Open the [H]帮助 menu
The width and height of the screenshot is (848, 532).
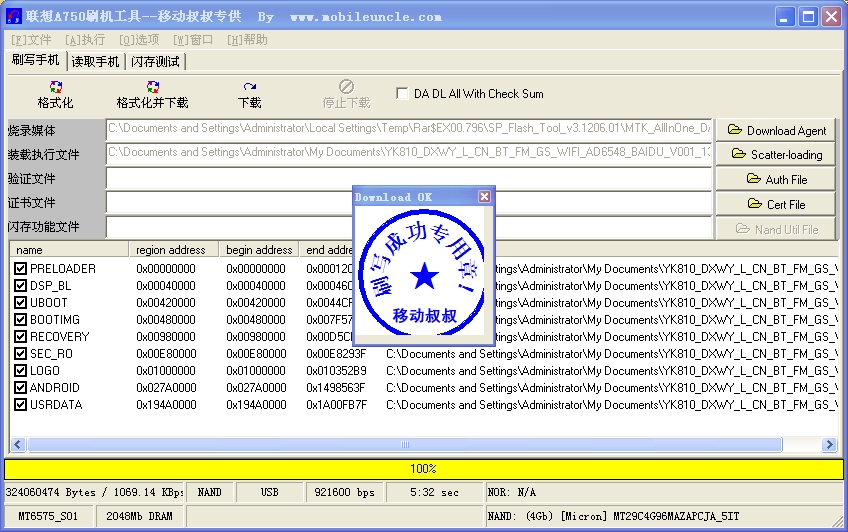(247, 40)
